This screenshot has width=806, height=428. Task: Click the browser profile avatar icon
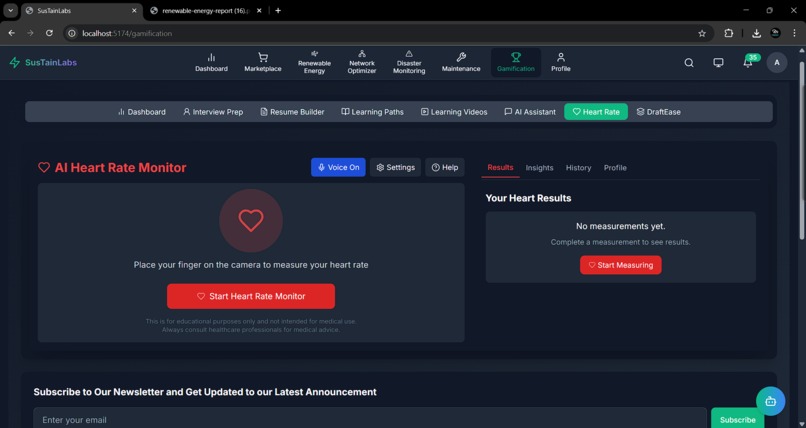tap(775, 33)
